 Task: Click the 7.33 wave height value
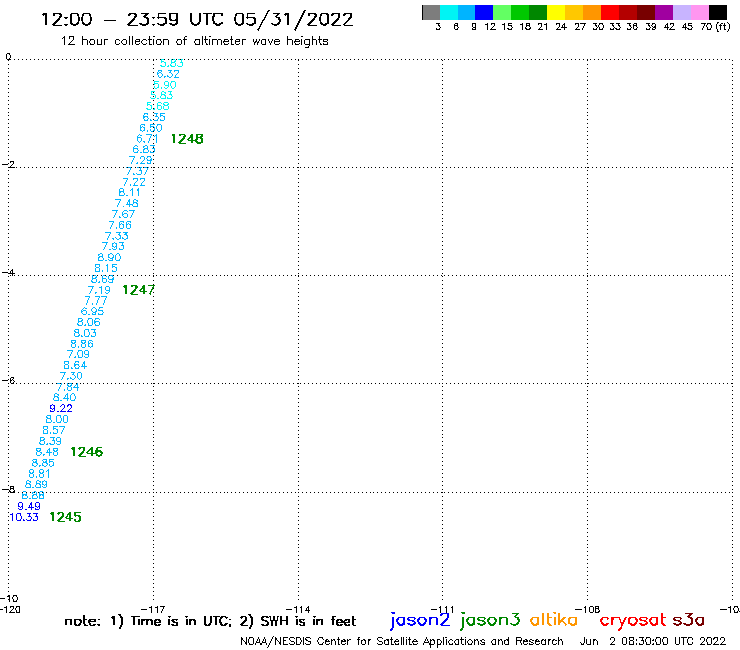point(116,236)
